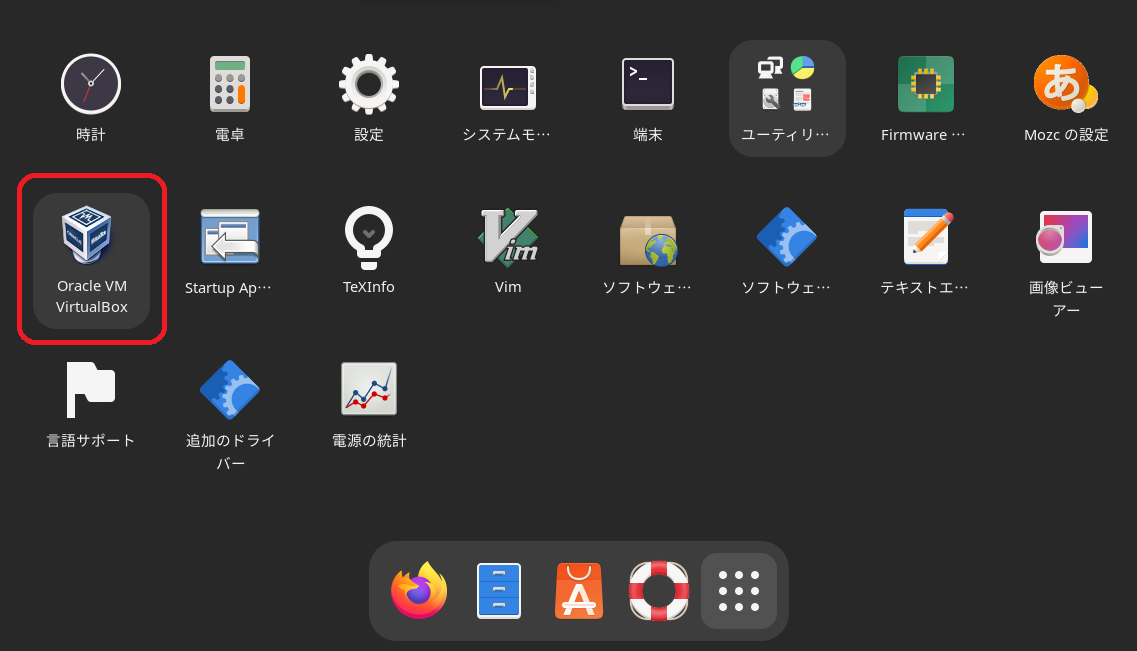This screenshot has height=651, width=1137.
Task: Open software app with blue gear diamond icon
Action: [787, 237]
